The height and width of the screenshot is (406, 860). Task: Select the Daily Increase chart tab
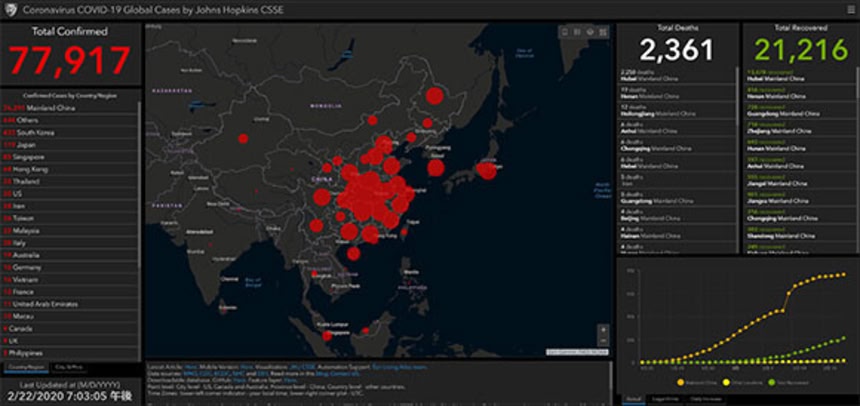[705, 398]
